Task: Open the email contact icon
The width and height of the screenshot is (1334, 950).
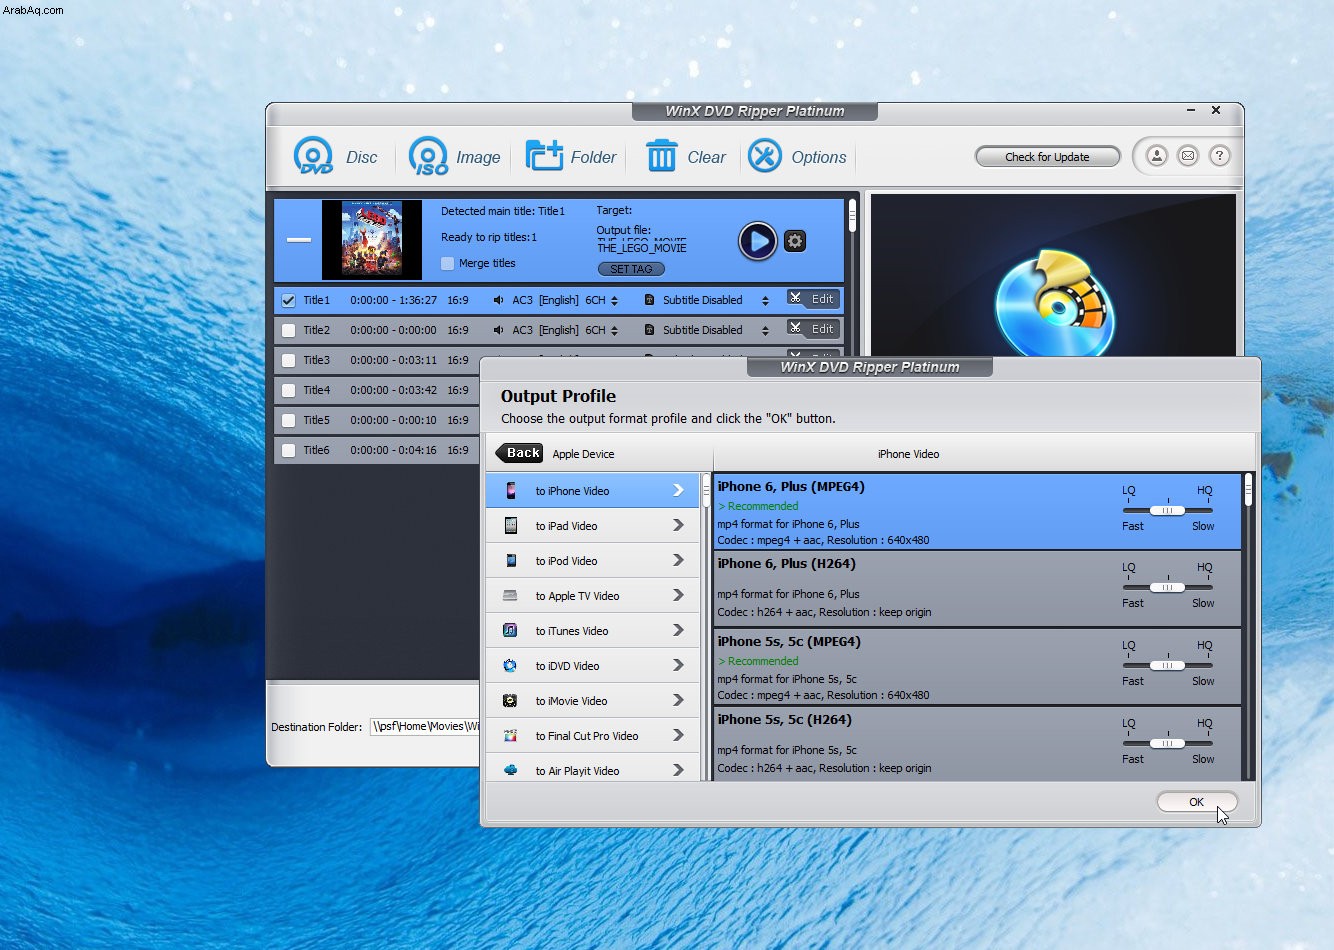Action: 1188,156
